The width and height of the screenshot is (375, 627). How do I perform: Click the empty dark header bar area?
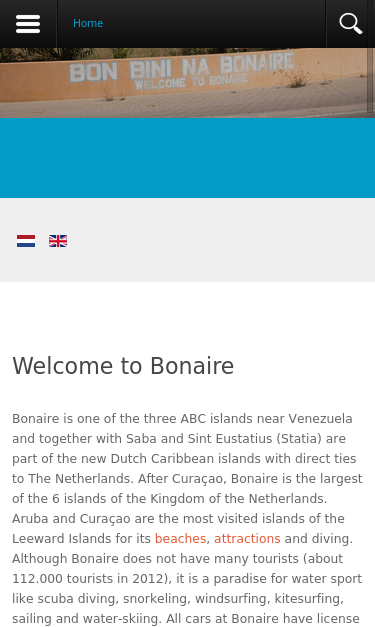216,24
